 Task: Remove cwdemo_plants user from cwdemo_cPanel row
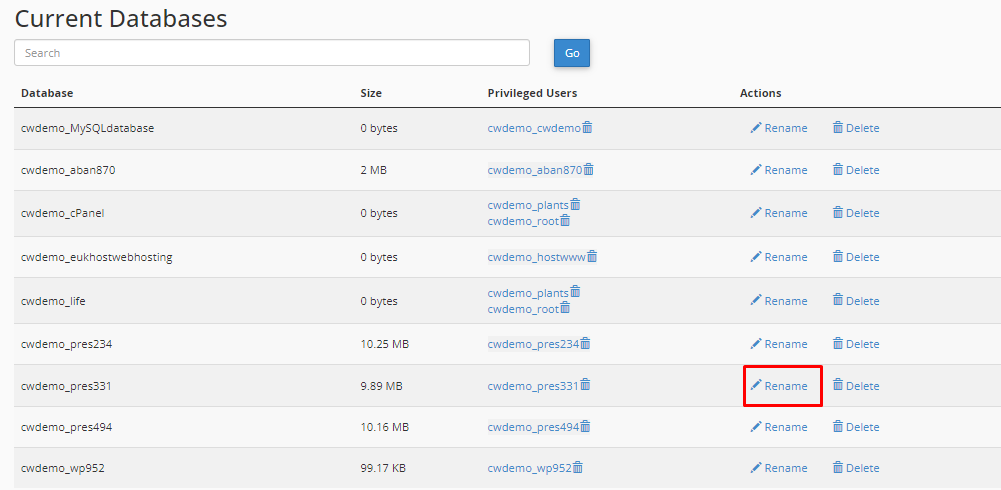pyautogui.click(x=575, y=205)
